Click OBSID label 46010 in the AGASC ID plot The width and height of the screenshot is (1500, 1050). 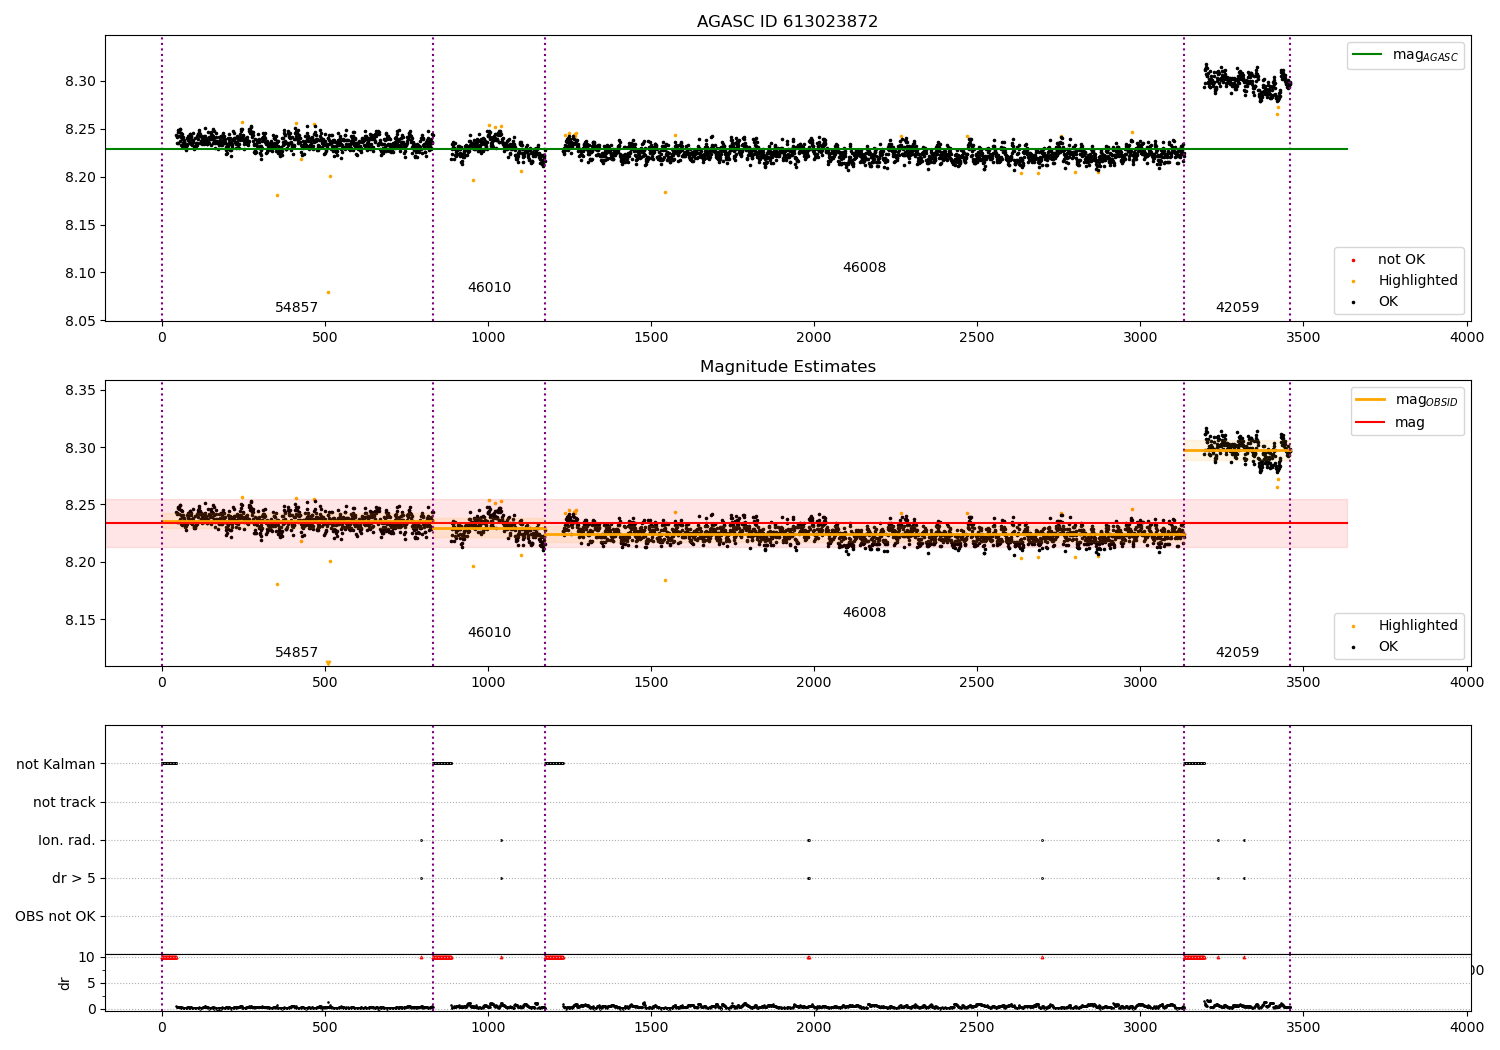[489, 288]
